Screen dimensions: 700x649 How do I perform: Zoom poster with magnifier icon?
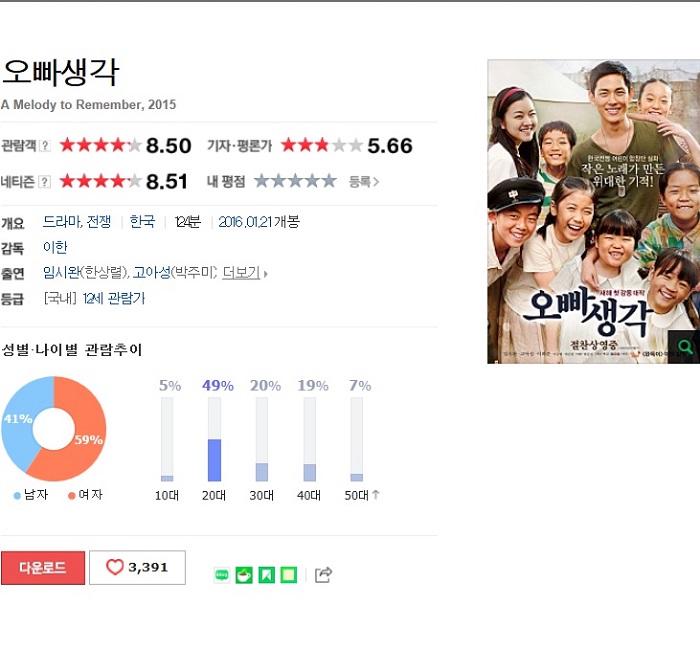point(684,347)
